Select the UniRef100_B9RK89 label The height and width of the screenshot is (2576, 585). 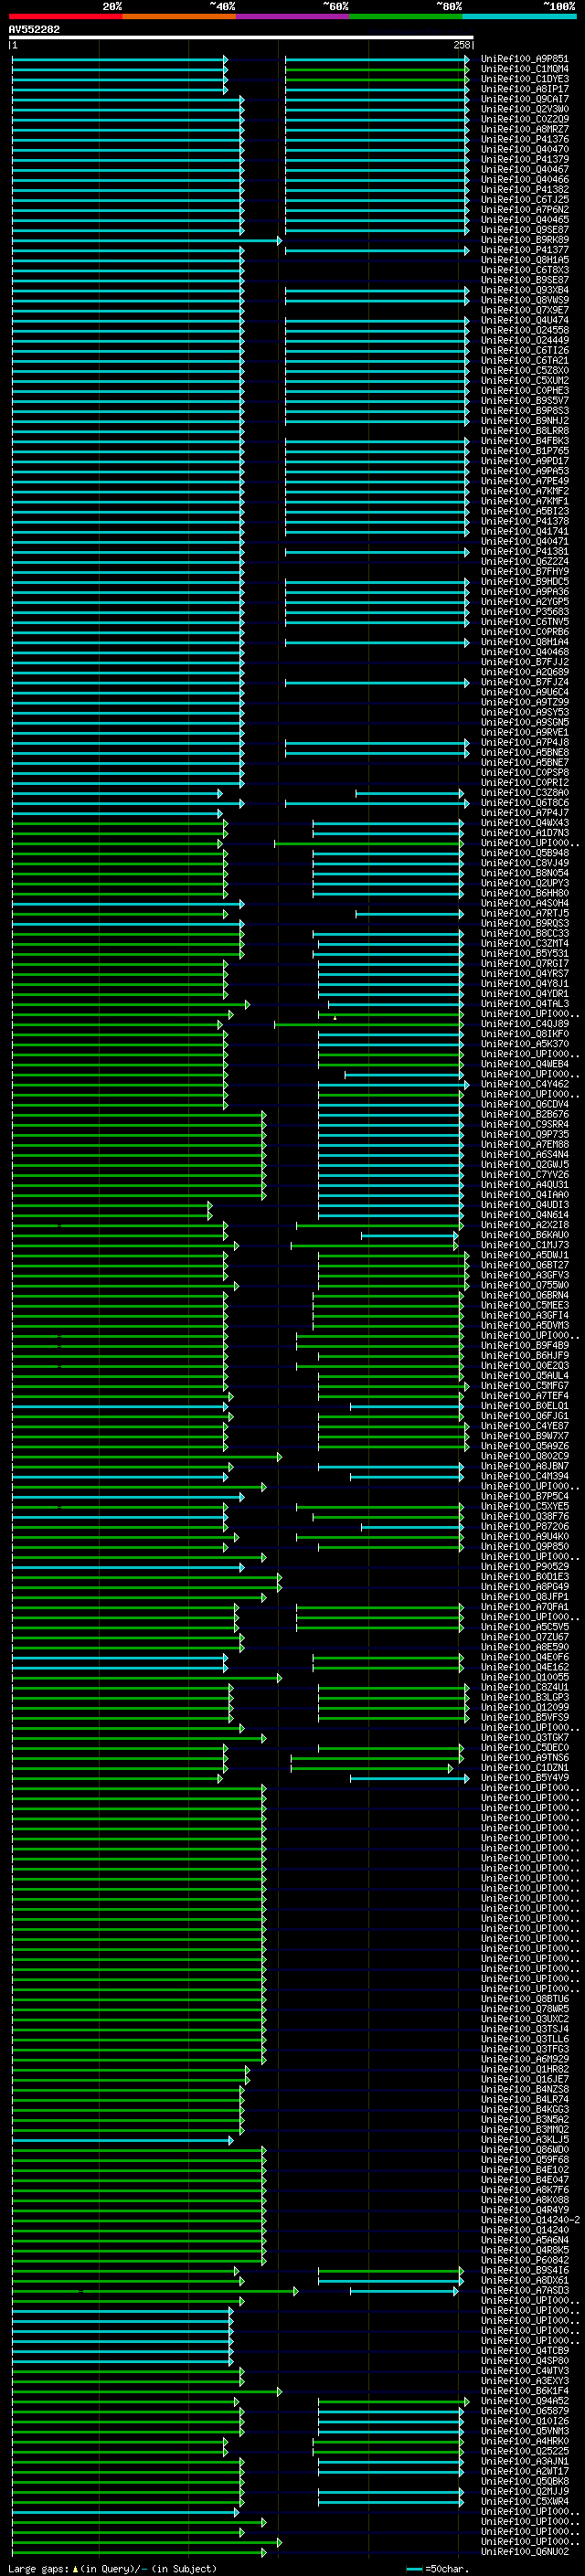524,240
